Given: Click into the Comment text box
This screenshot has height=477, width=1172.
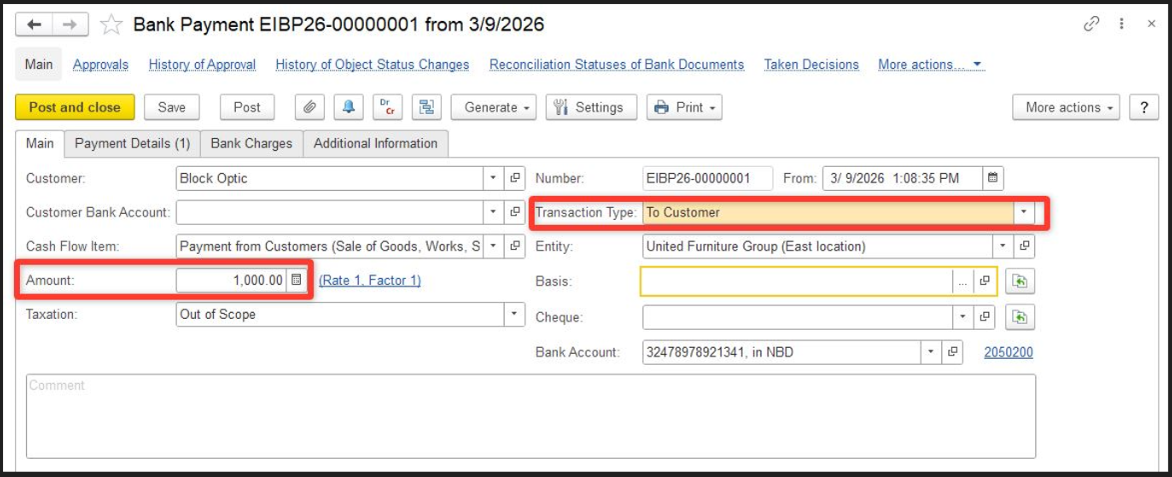Looking at the screenshot, I should (530, 415).
